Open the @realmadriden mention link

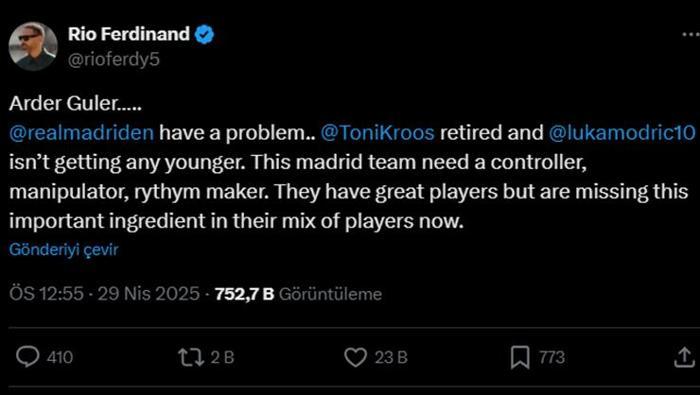tap(81, 133)
